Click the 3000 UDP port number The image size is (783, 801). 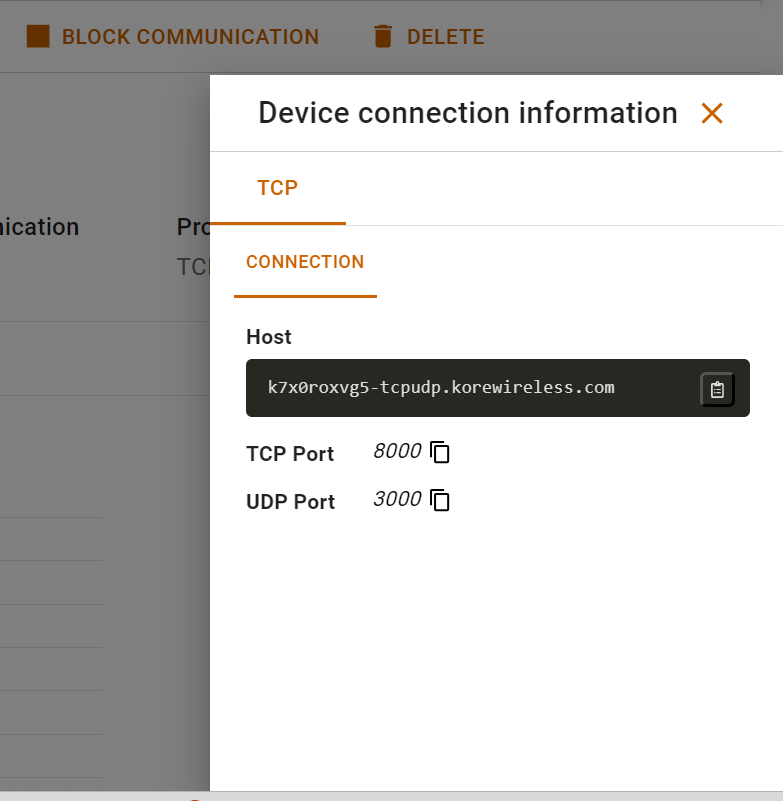[397, 499]
